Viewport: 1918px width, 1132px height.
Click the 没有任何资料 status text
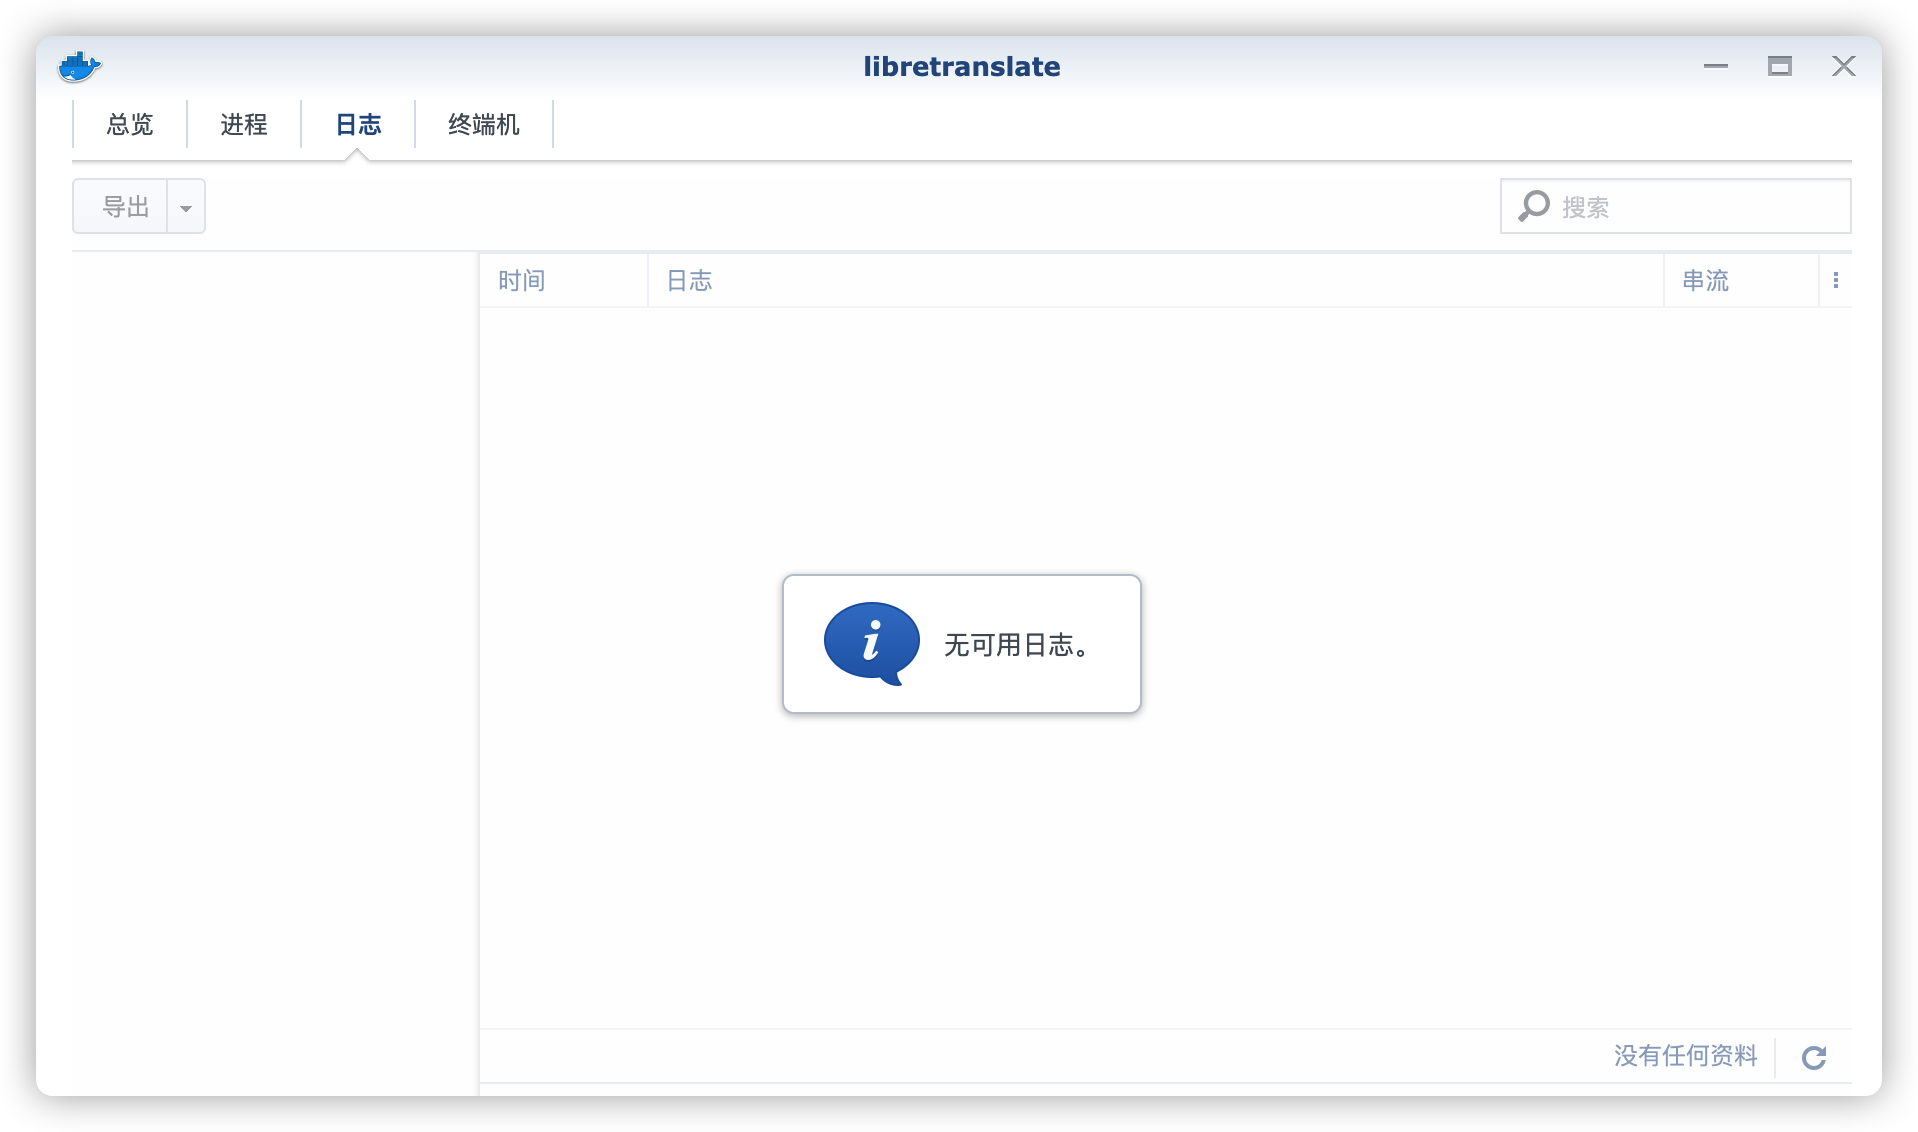click(x=1685, y=1056)
